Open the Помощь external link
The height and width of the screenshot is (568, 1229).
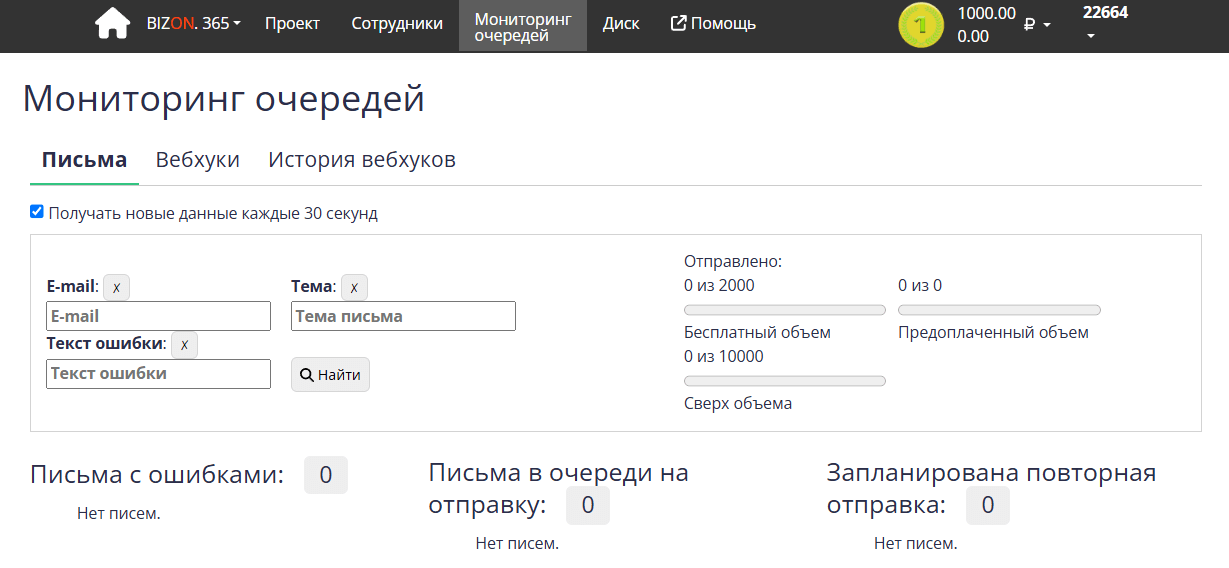point(713,24)
